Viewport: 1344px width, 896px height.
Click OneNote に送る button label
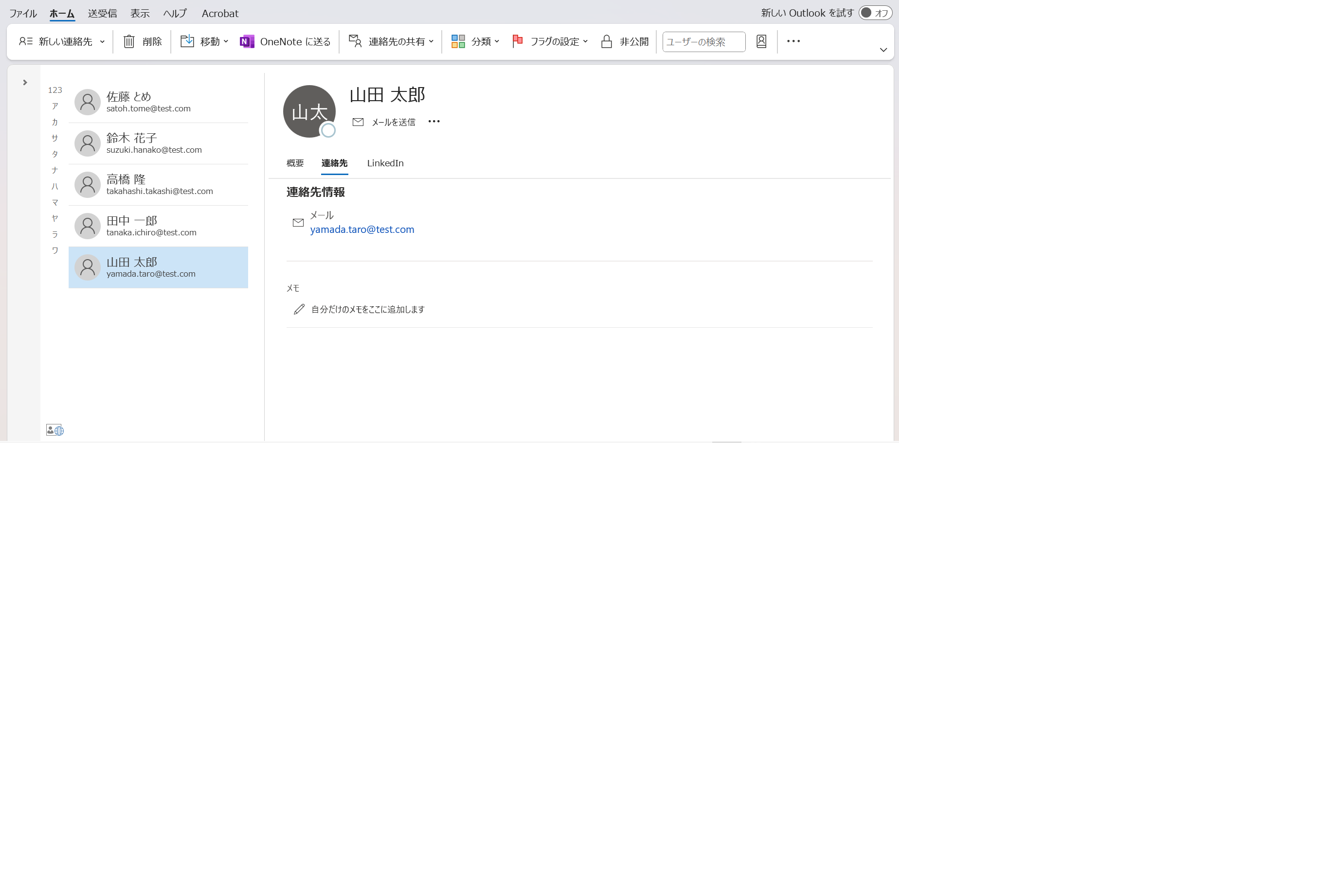click(295, 42)
